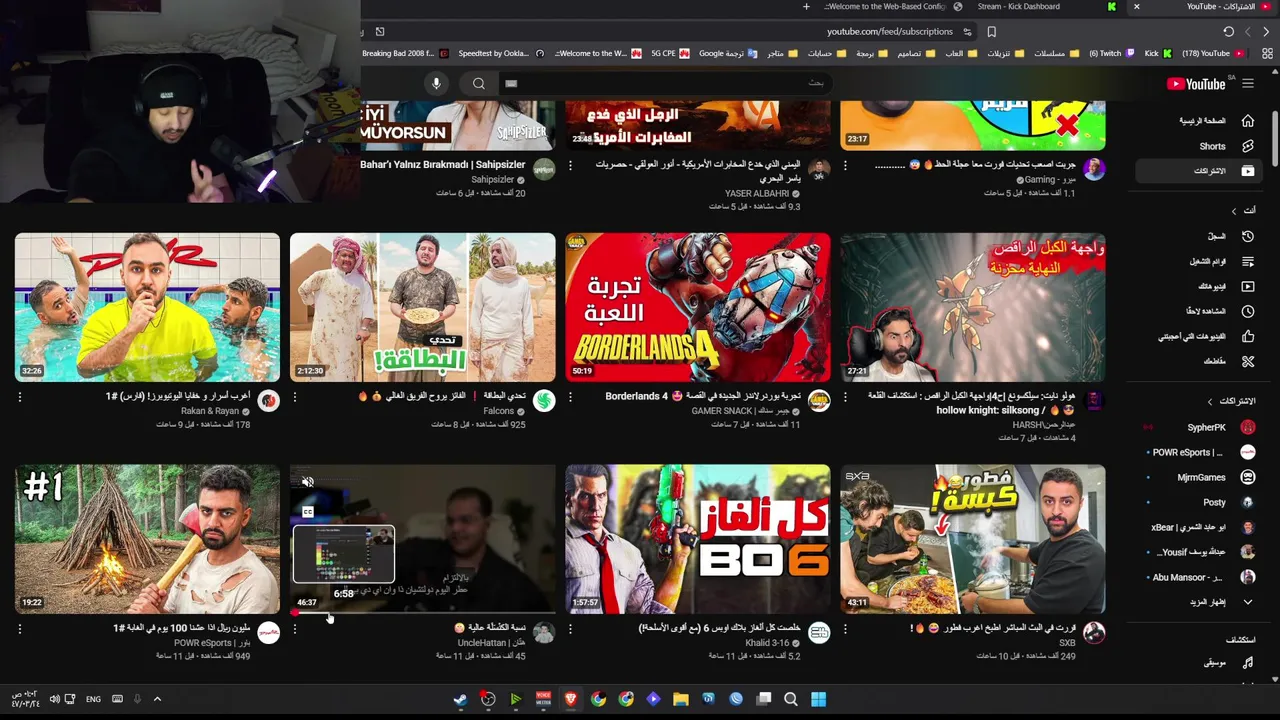The height and width of the screenshot is (720, 1280).
Task: Open the مسلسلات bookmarks folder
Action: 1057,53
